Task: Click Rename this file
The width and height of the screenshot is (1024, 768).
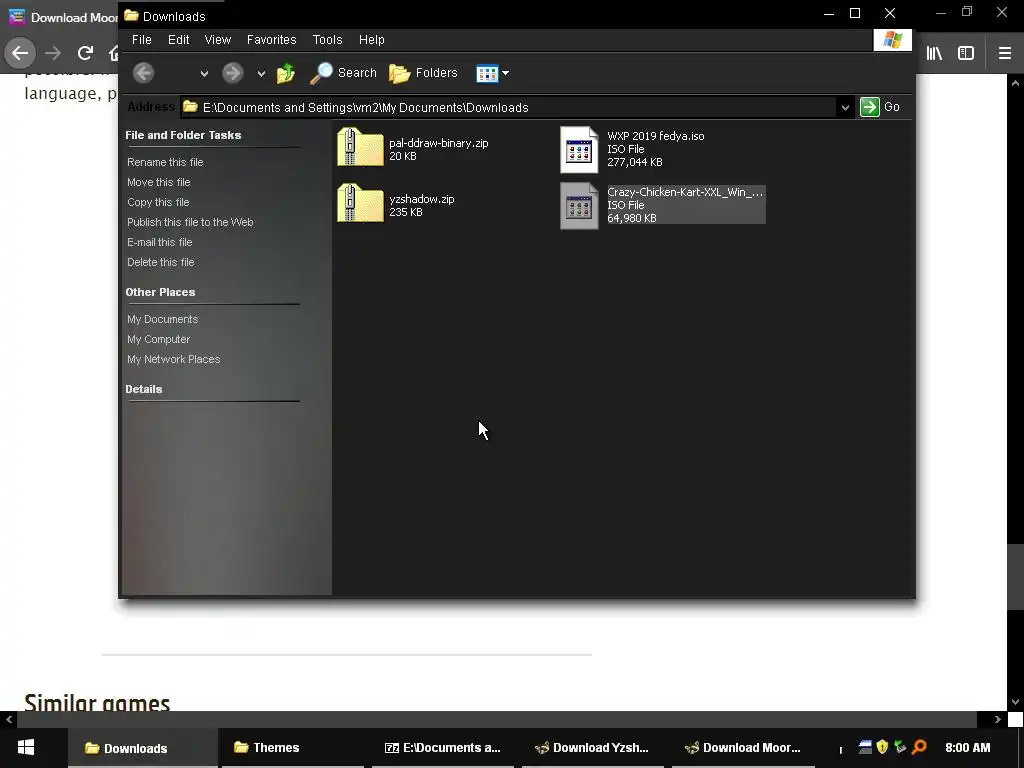Action: pos(165,162)
